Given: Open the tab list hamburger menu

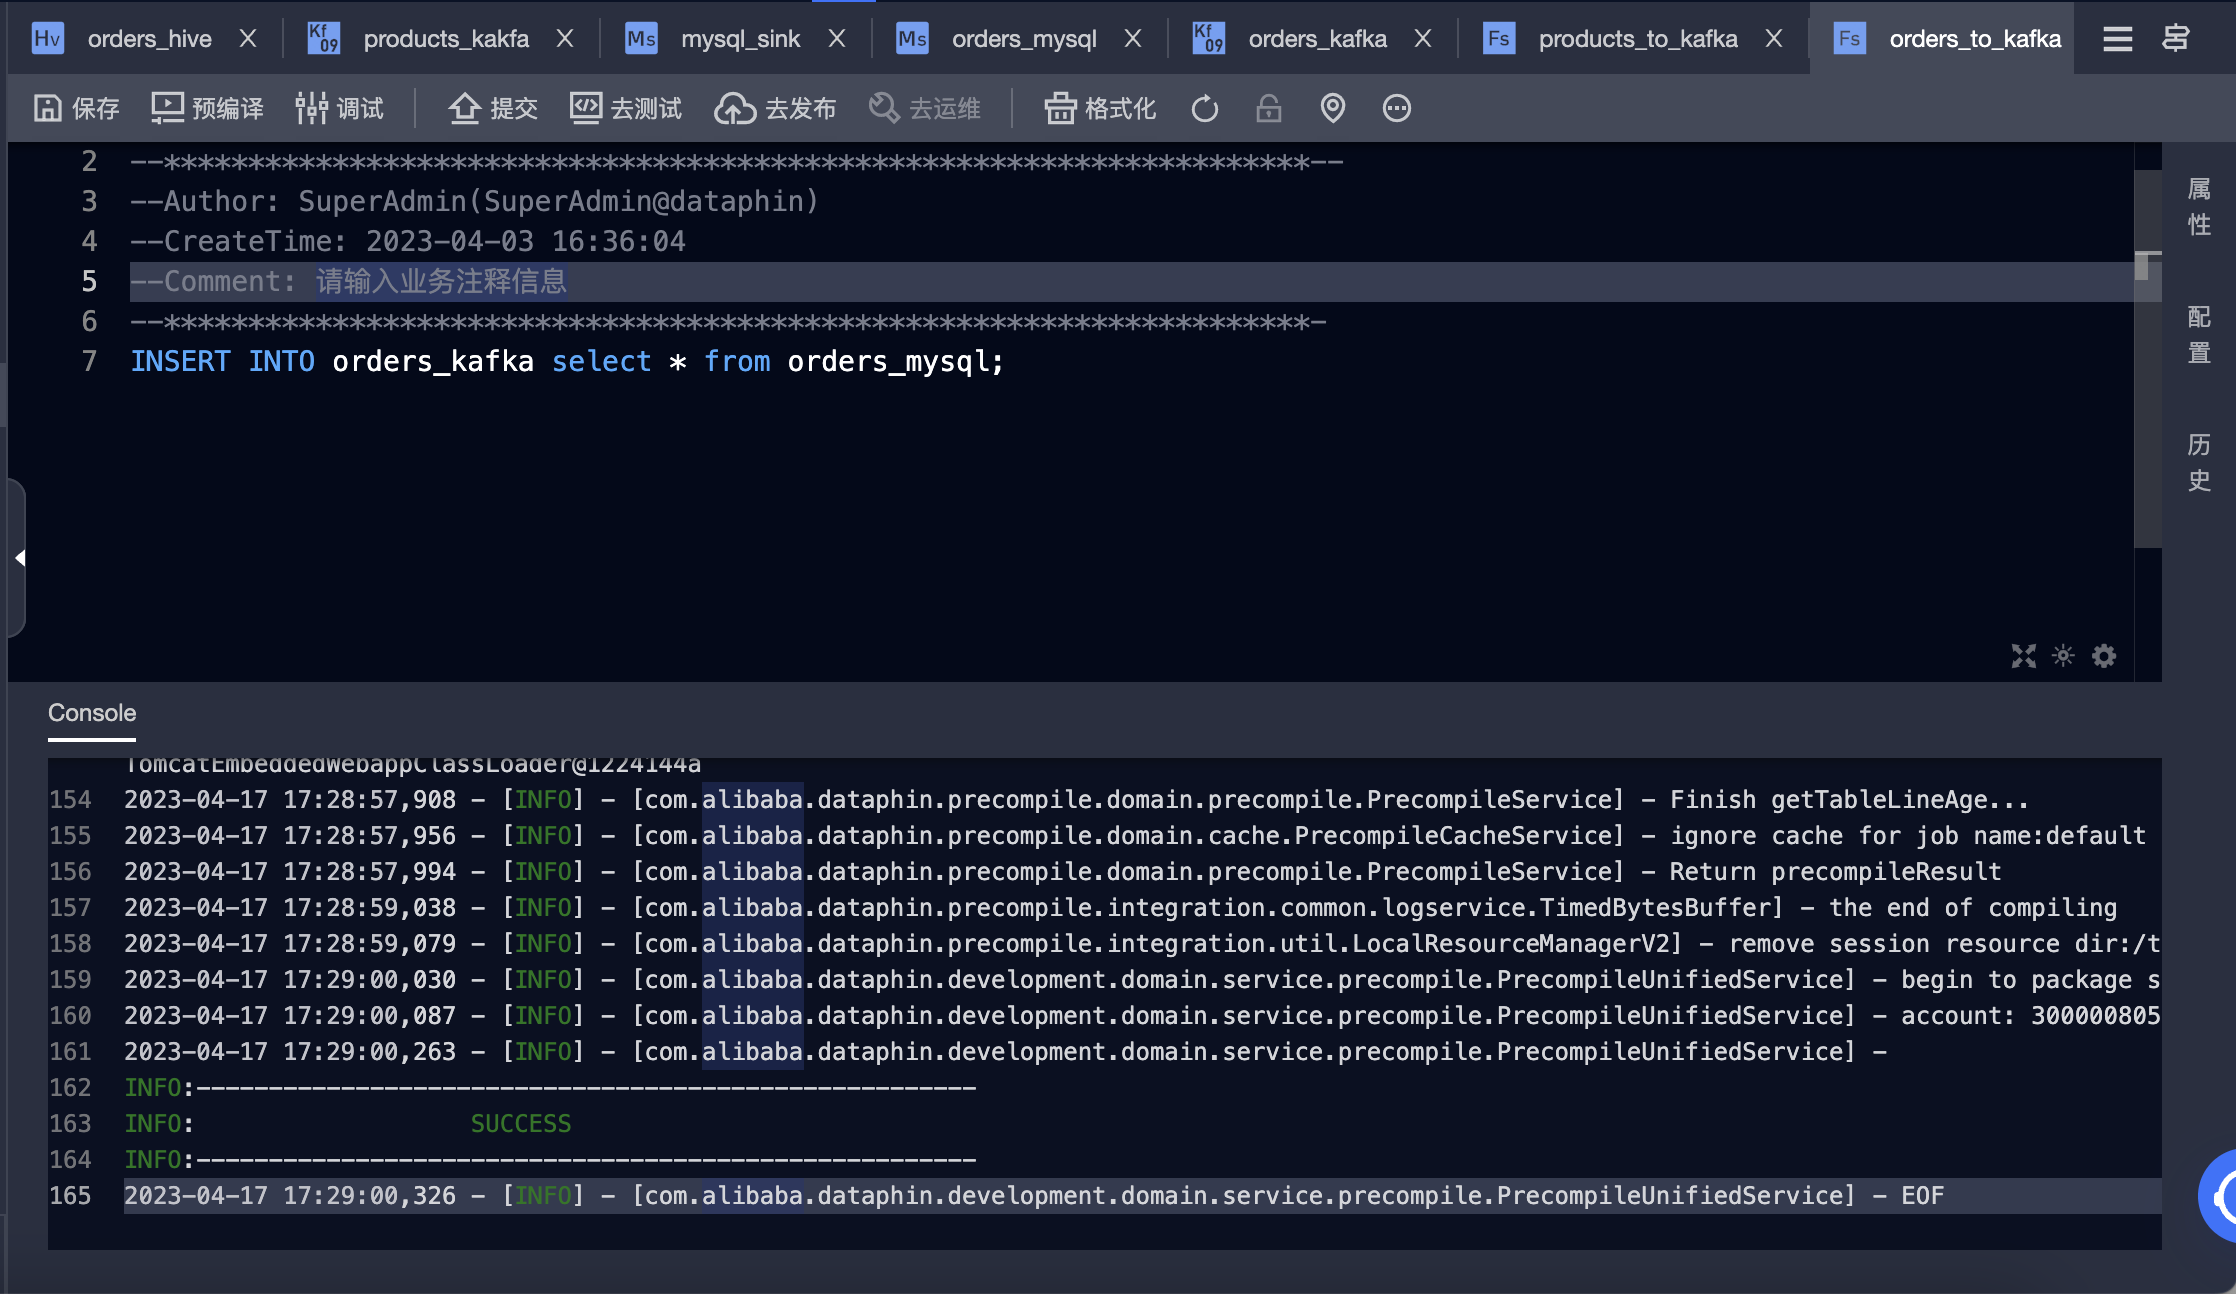Looking at the screenshot, I should 2117,39.
